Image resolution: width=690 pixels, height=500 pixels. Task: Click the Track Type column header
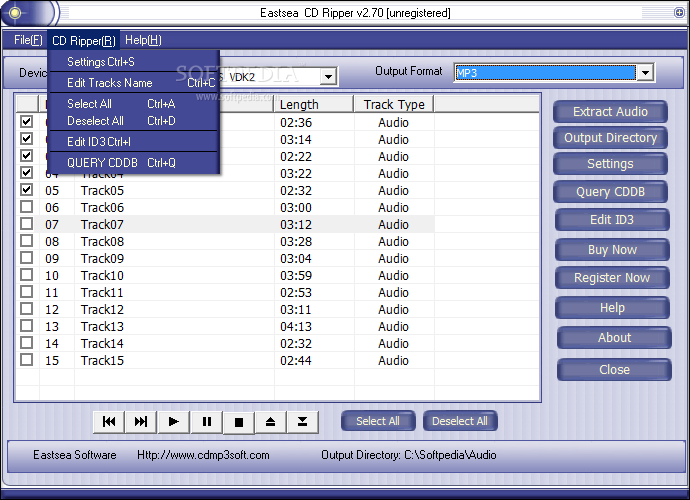point(394,104)
